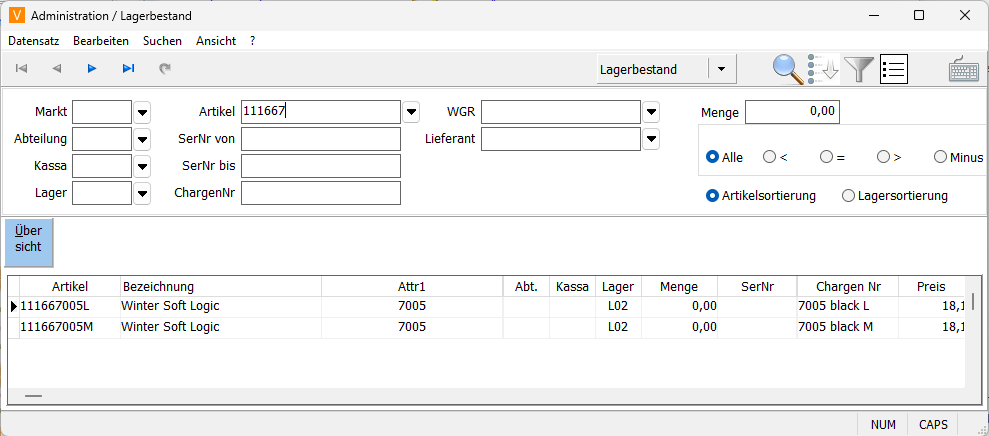
Task: Click the list view icon
Action: (x=893, y=69)
